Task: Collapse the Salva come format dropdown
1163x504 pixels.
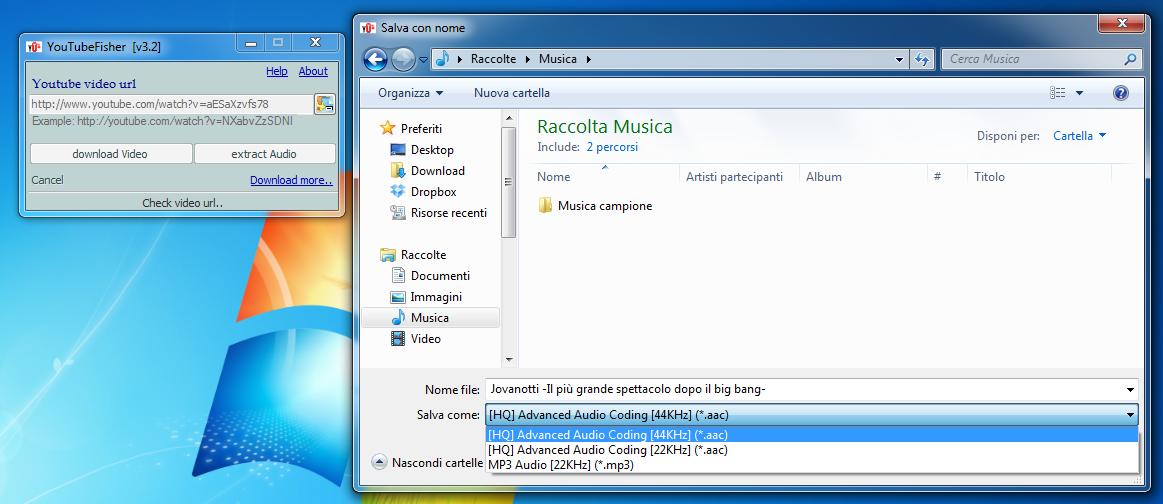Action: tap(1130, 415)
